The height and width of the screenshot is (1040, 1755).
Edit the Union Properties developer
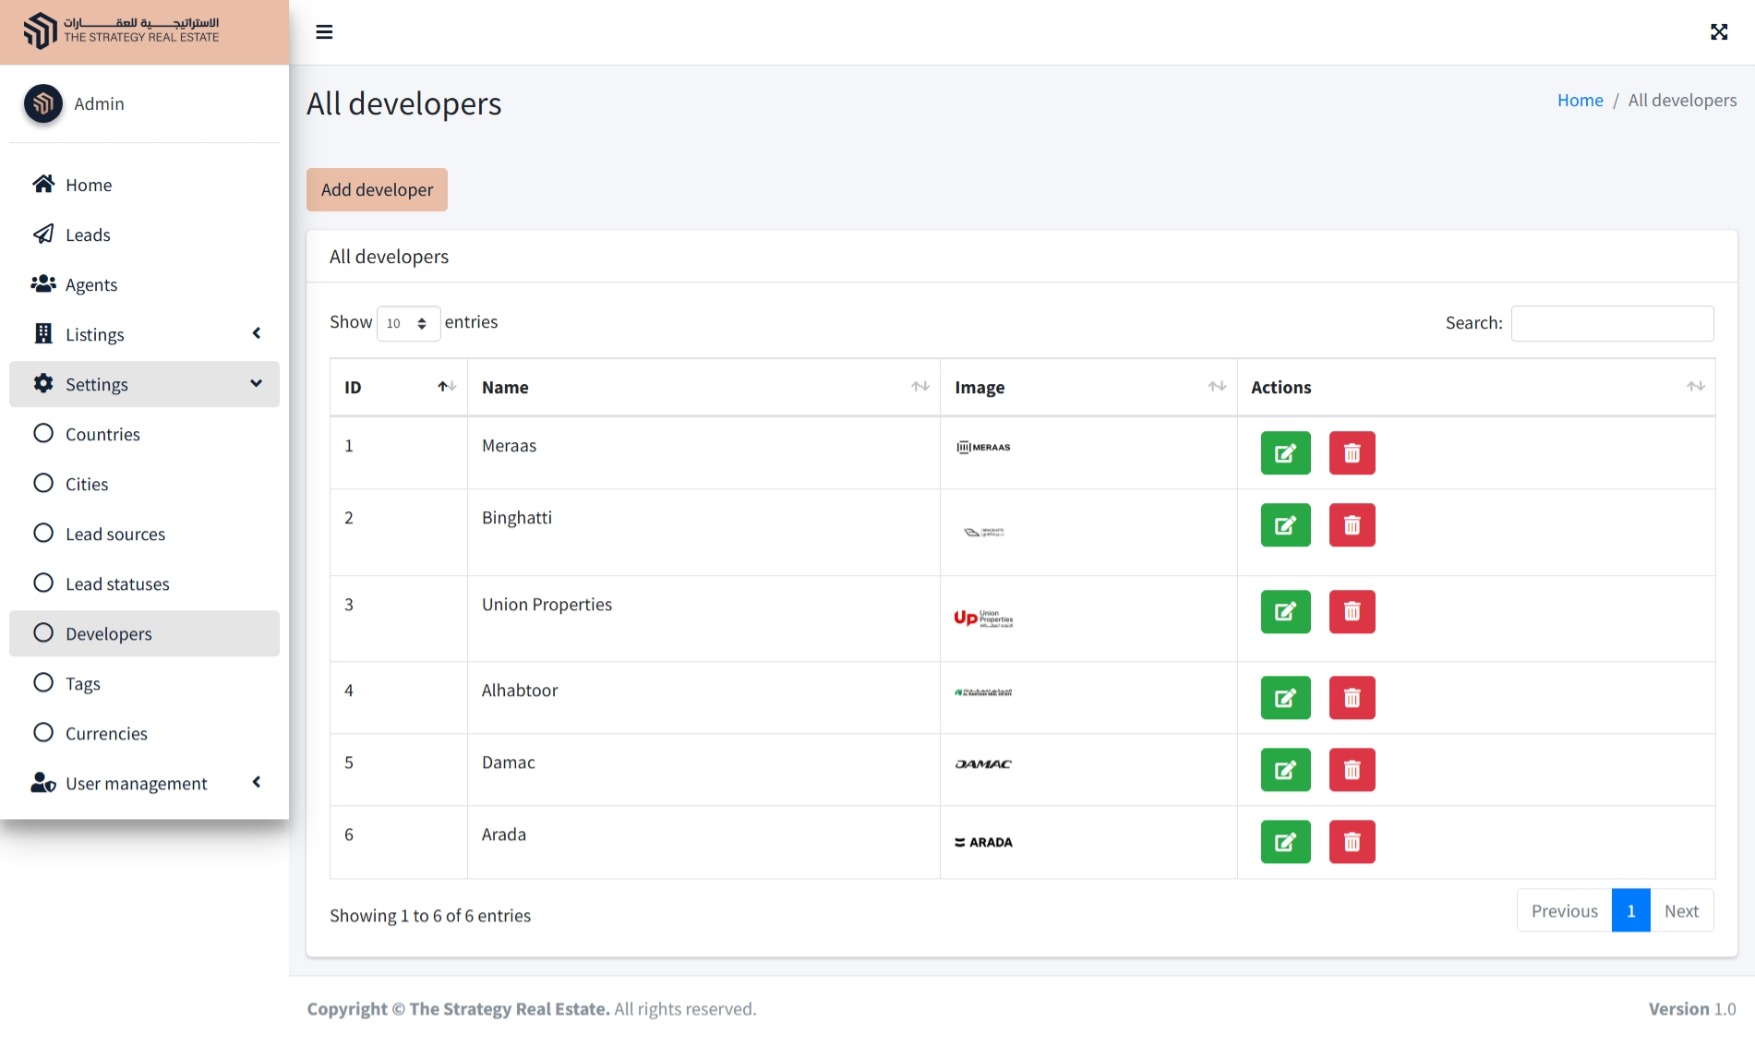[1285, 612]
